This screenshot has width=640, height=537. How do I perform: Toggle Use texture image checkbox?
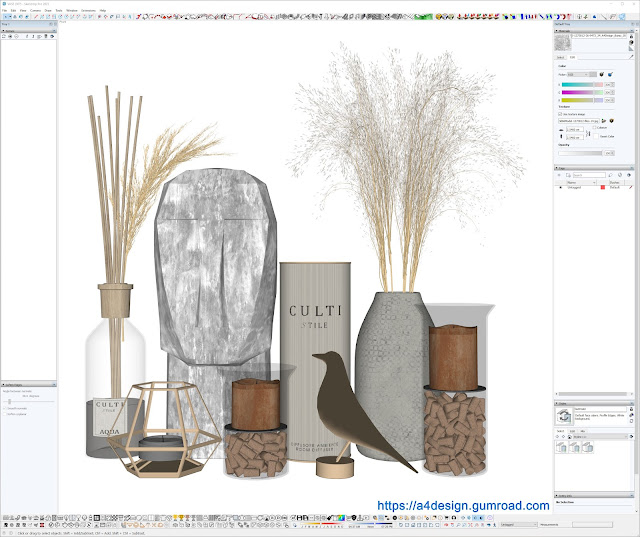(560, 114)
